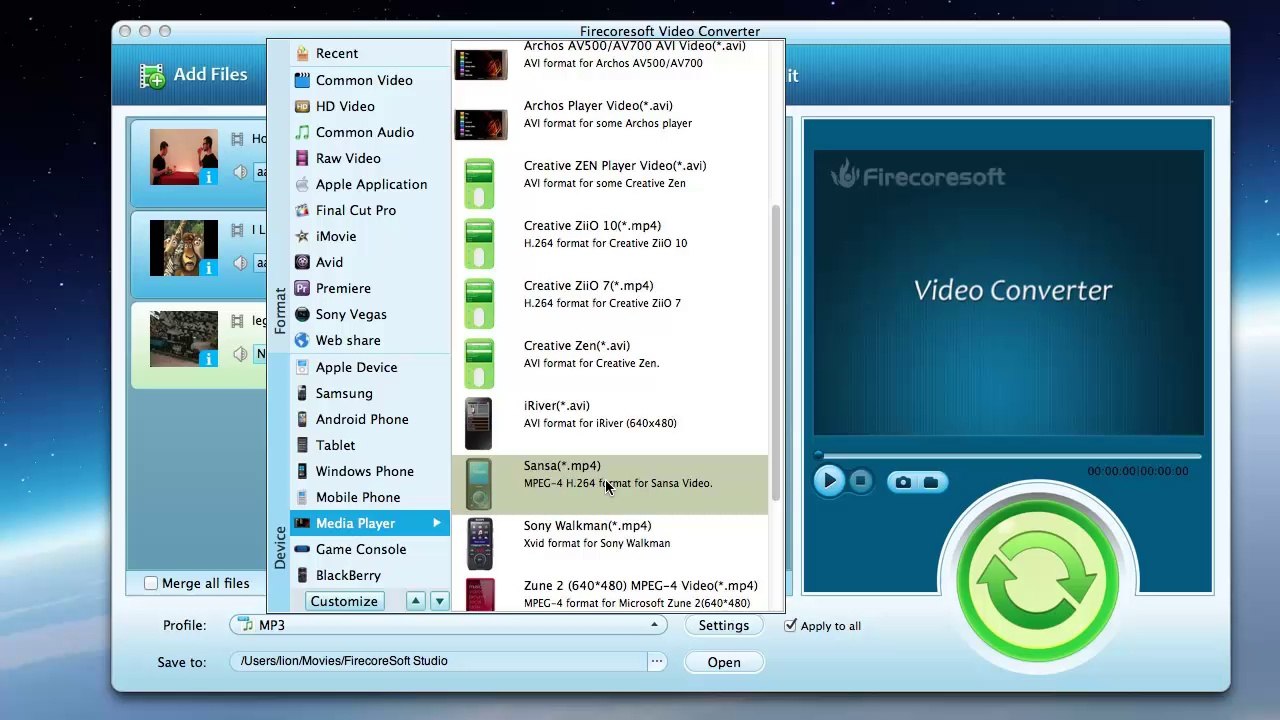Click the category list up arrow
This screenshot has width=1280, height=720.
(x=415, y=601)
